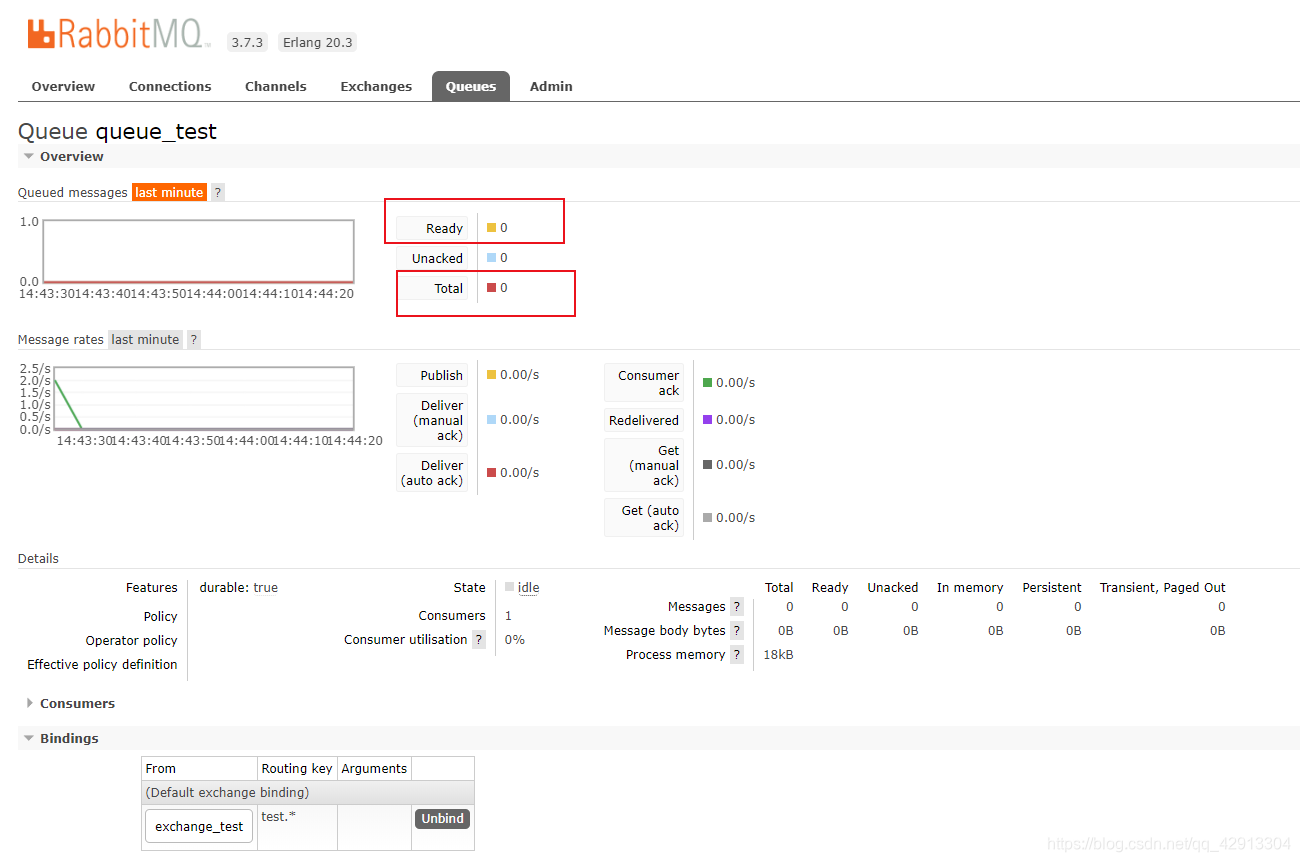
Task: Go to the Channels tab
Action: [276, 86]
